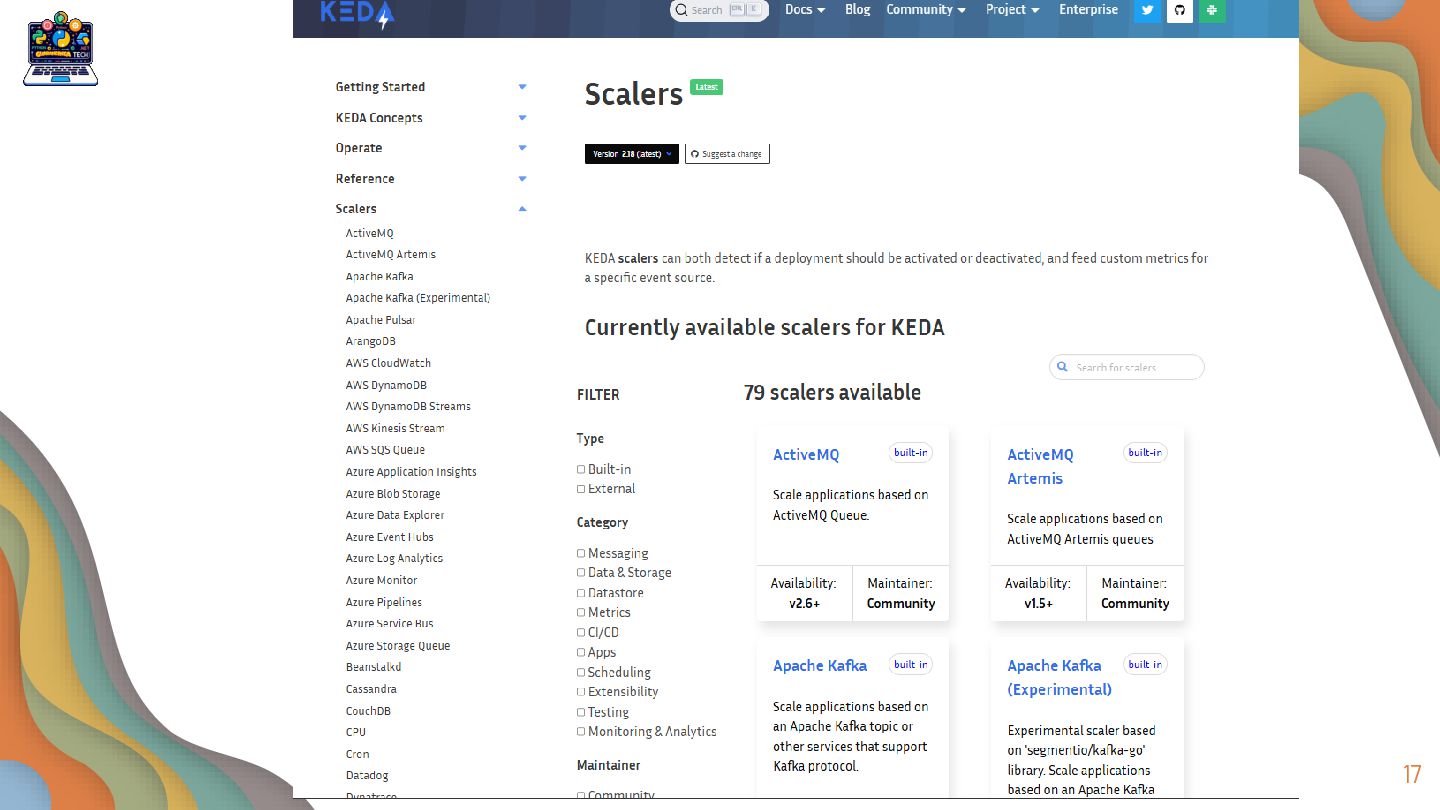1440x810 pixels.
Task: Enable the Metrics category filter
Action: click(x=581, y=612)
